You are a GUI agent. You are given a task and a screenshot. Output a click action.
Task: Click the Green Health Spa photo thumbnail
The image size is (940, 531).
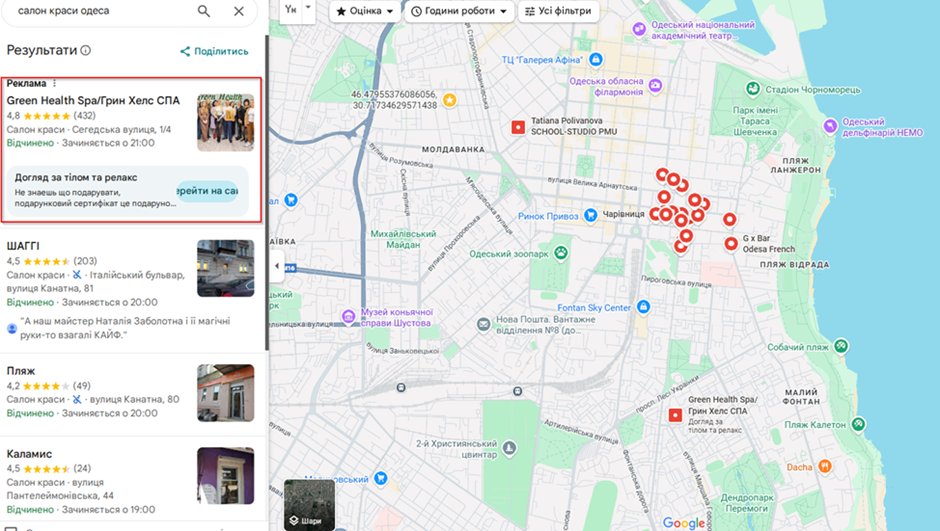(225, 123)
